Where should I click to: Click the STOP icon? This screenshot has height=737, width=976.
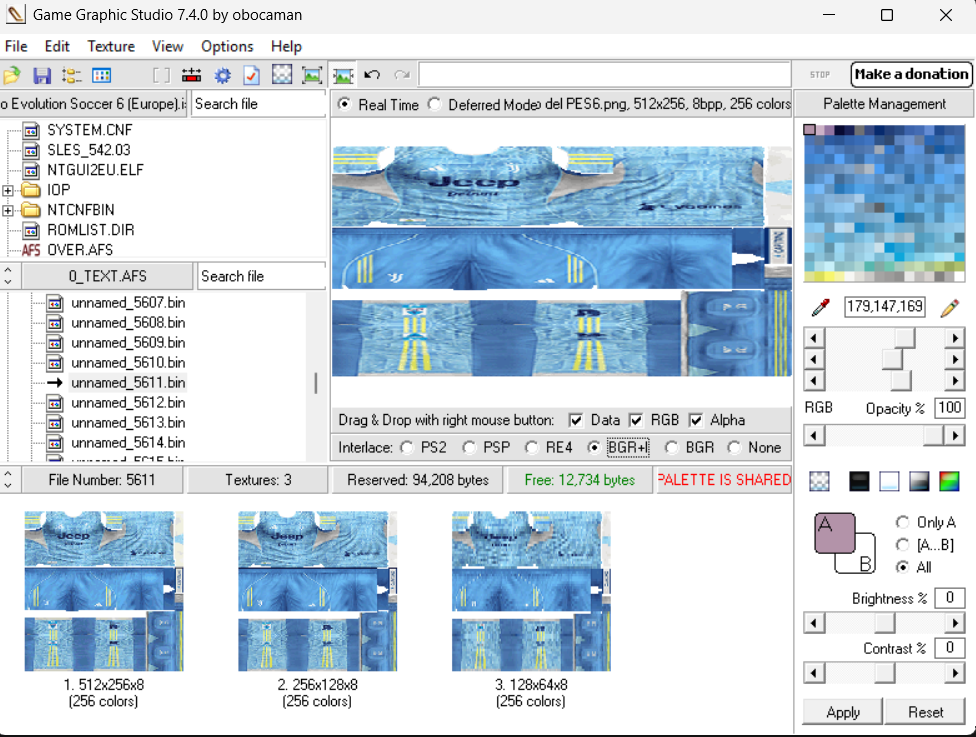tap(820, 75)
